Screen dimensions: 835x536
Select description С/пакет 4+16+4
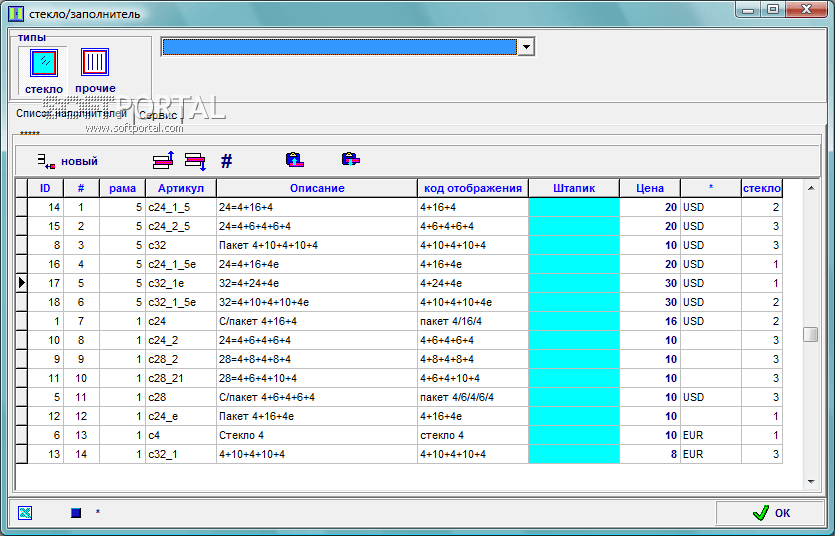click(317, 321)
